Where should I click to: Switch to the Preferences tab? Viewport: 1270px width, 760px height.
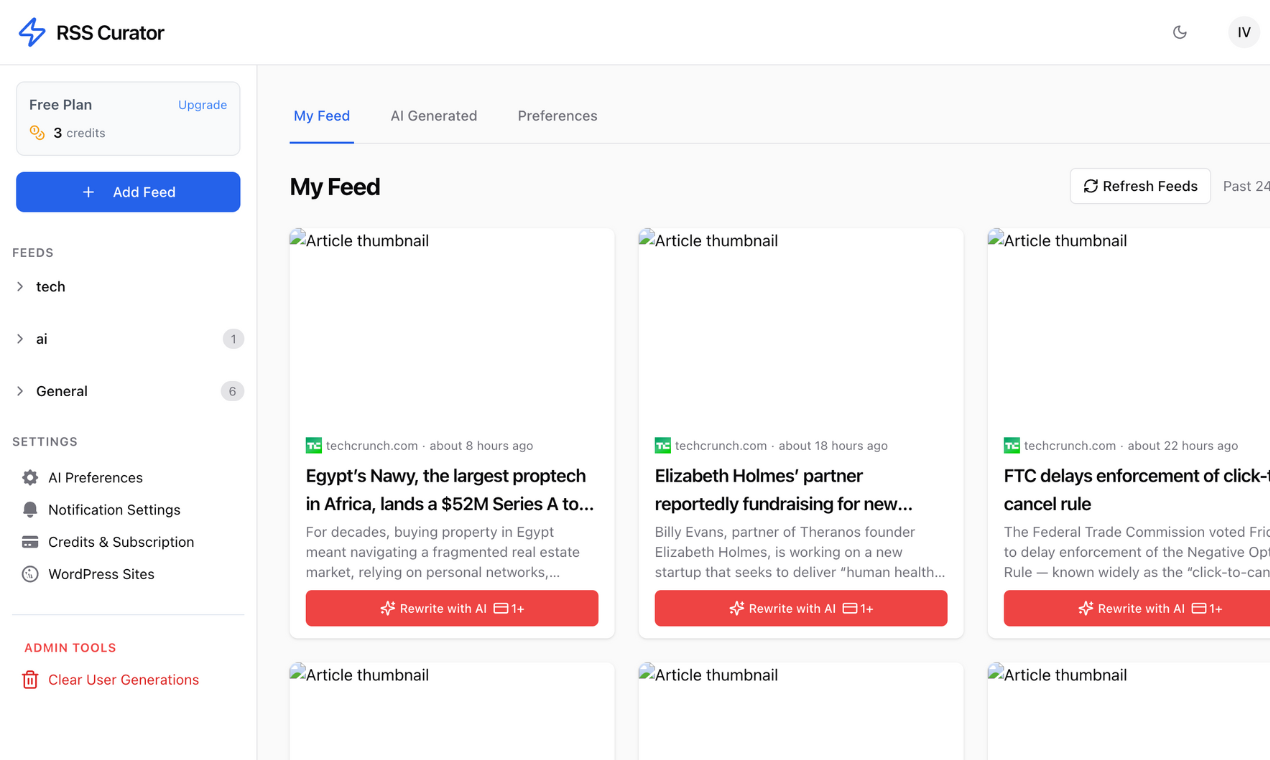[x=557, y=116]
